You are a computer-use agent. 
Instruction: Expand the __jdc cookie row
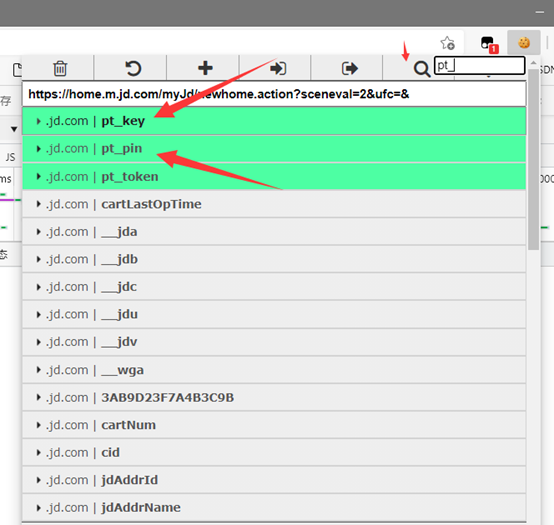(274, 287)
